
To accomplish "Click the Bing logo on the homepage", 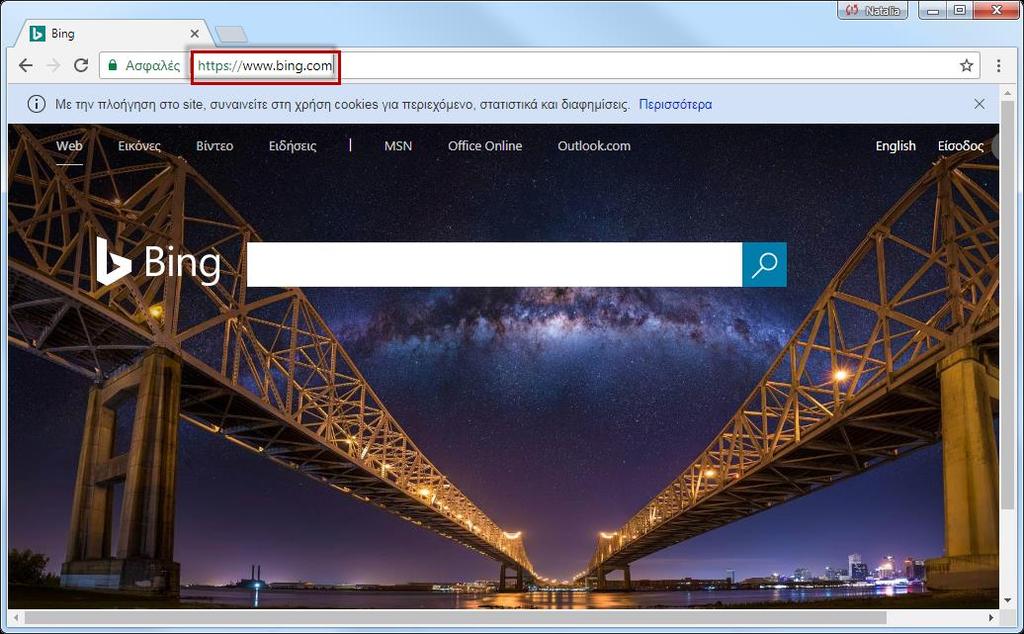I will click(x=158, y=262).
